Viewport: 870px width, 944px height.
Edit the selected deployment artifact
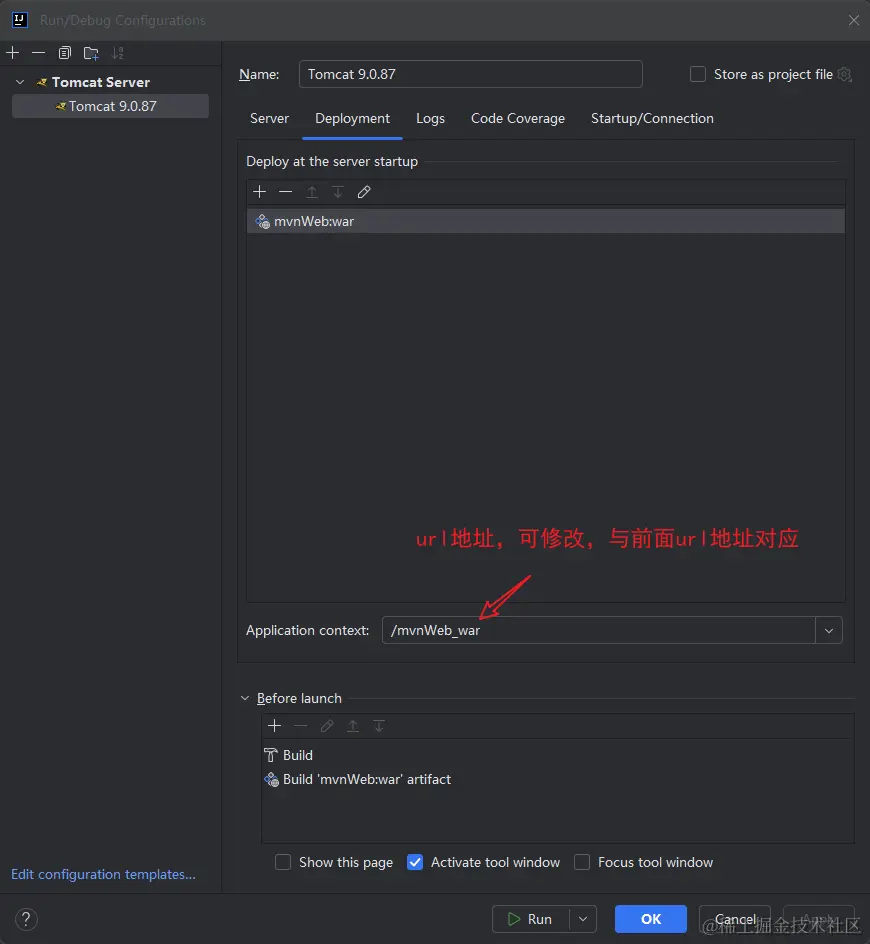[x=364, y=192]
